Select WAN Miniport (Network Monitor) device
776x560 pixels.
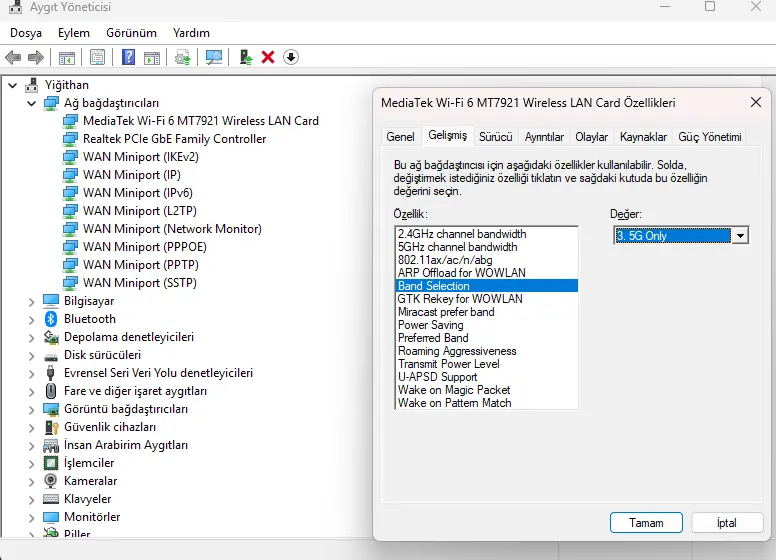(172, 229)
